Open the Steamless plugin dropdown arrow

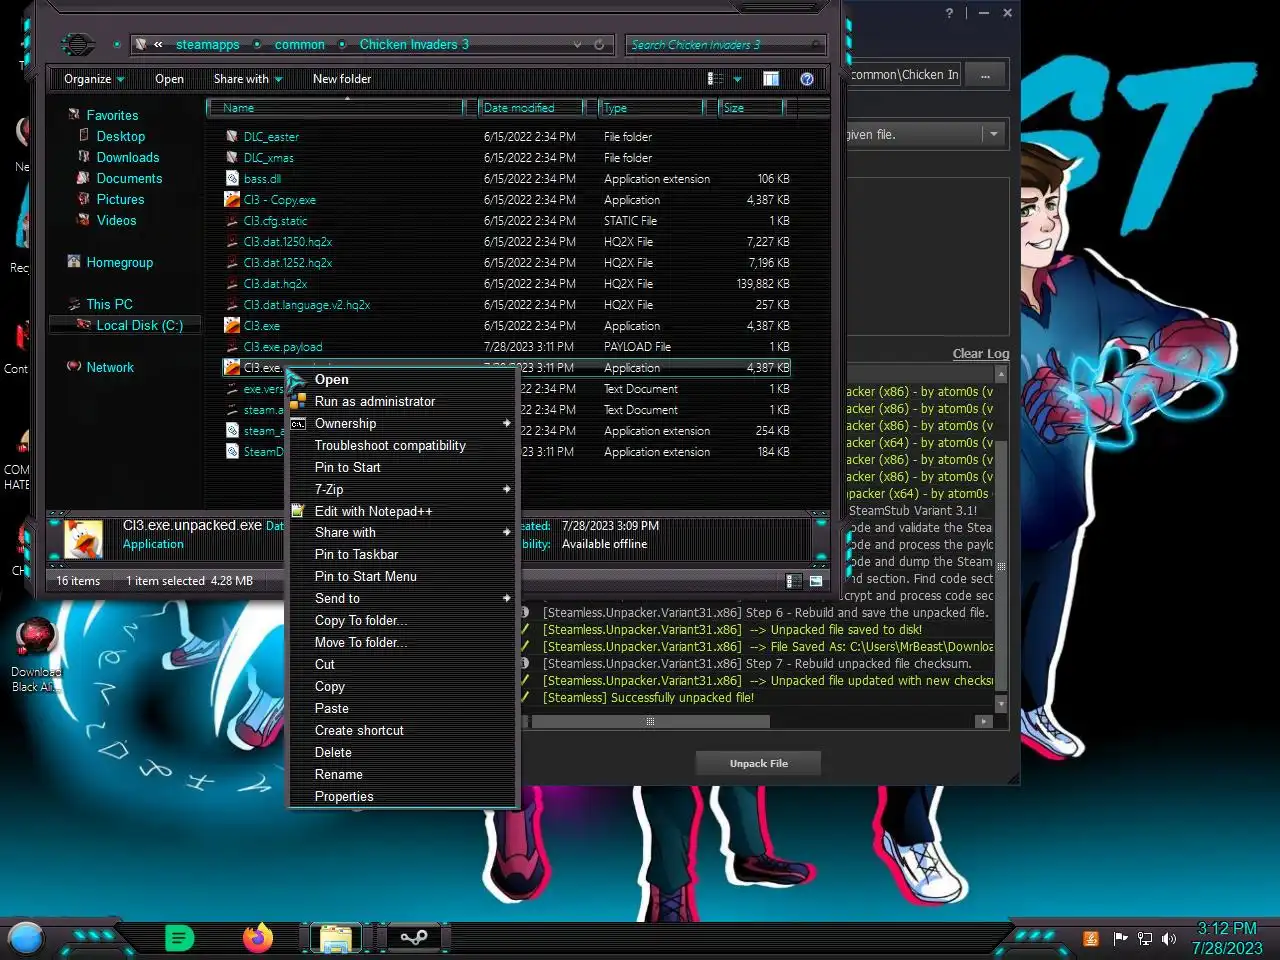pyautogui.click(x=994, y=134)
